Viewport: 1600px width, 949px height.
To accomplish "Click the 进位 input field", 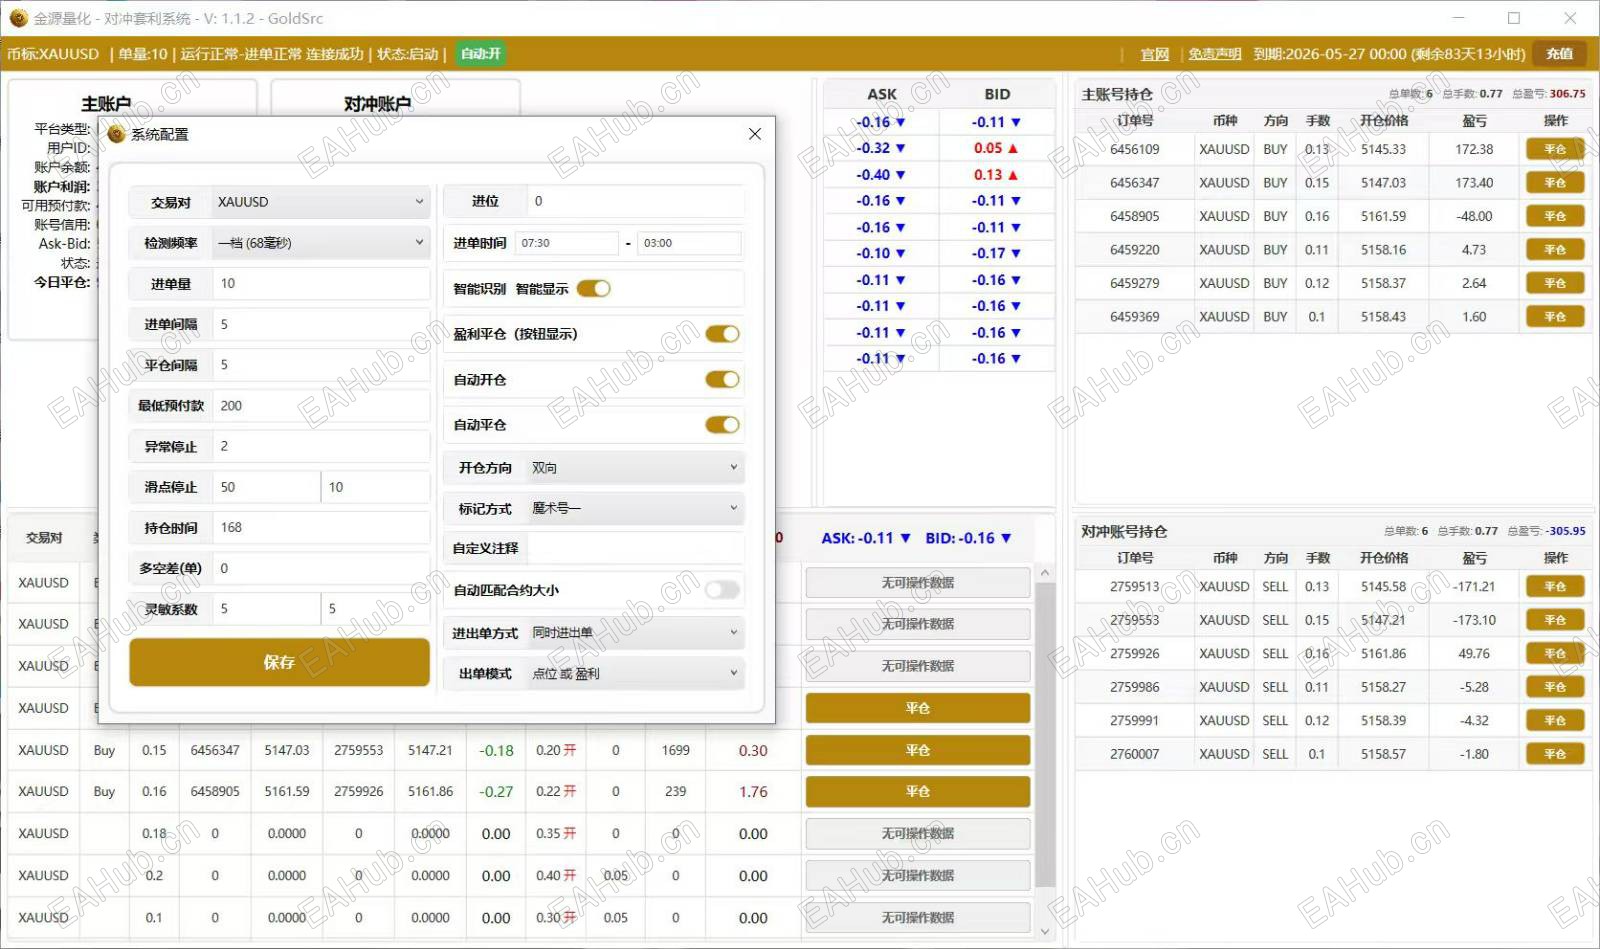I will click(635, 201).
